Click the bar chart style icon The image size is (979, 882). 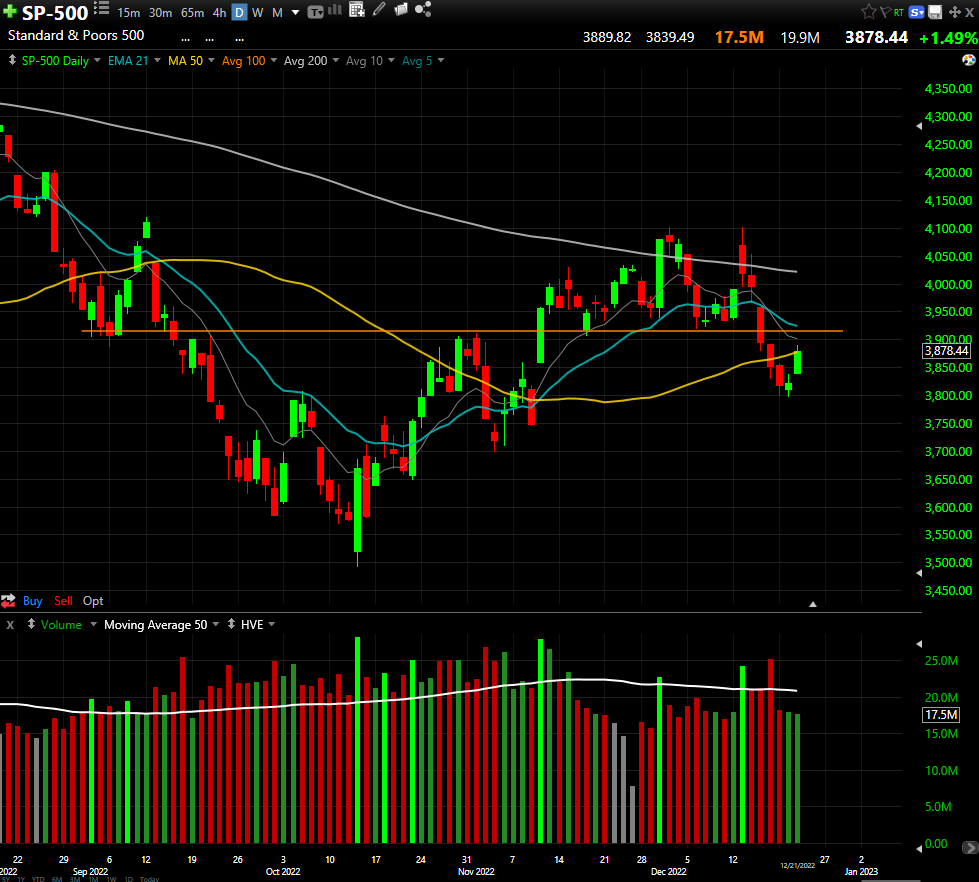coord(335,9)
